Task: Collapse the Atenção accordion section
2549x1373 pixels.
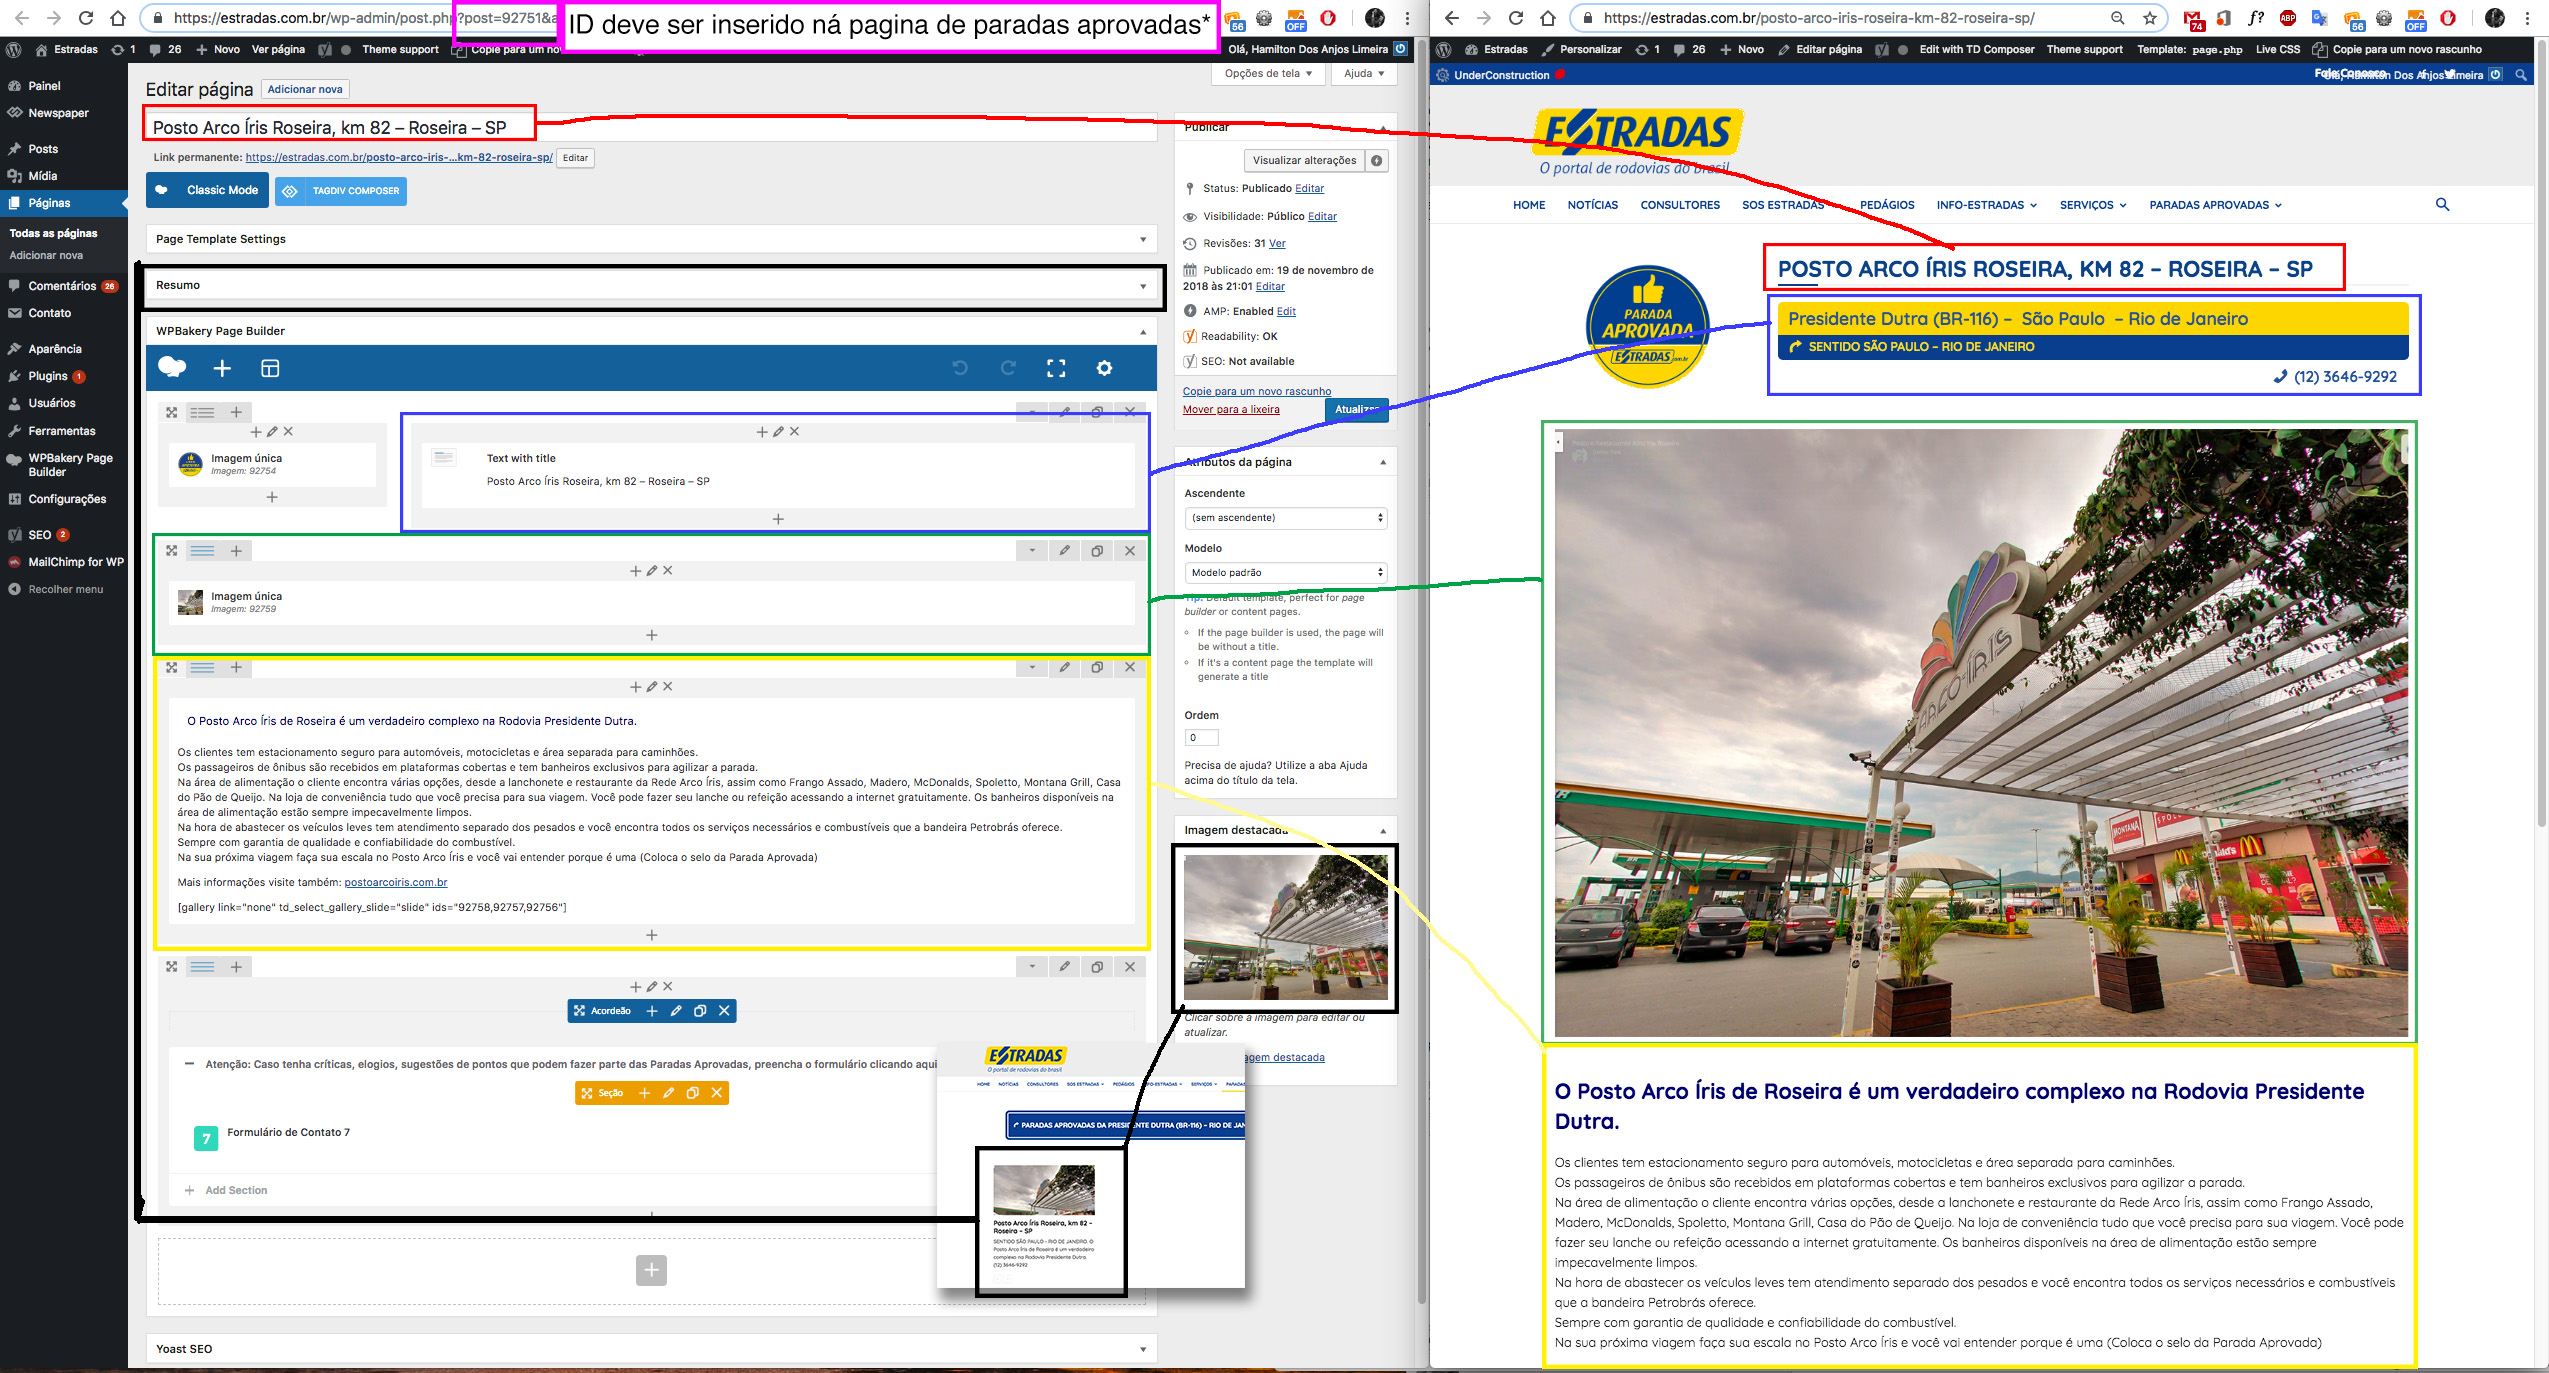Action: (189, 1064)
